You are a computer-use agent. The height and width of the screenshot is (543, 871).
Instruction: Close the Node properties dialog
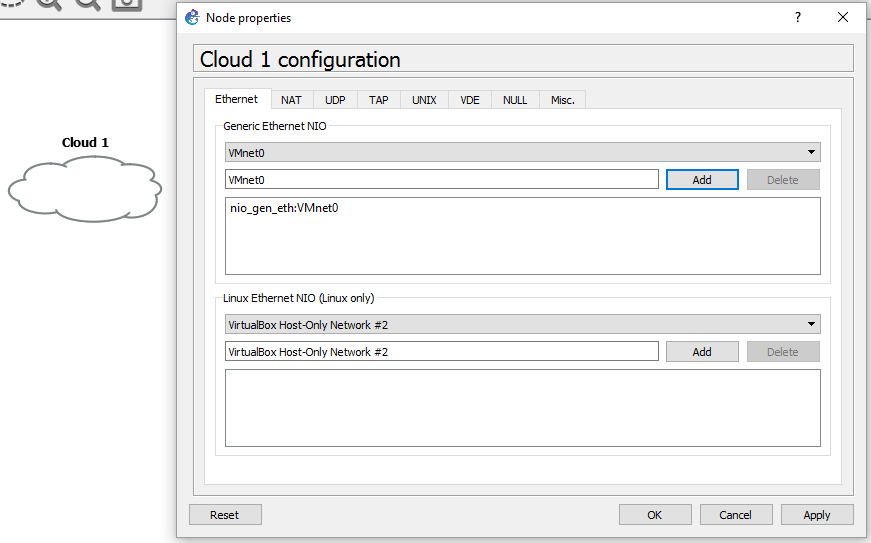tap(843, 17)
